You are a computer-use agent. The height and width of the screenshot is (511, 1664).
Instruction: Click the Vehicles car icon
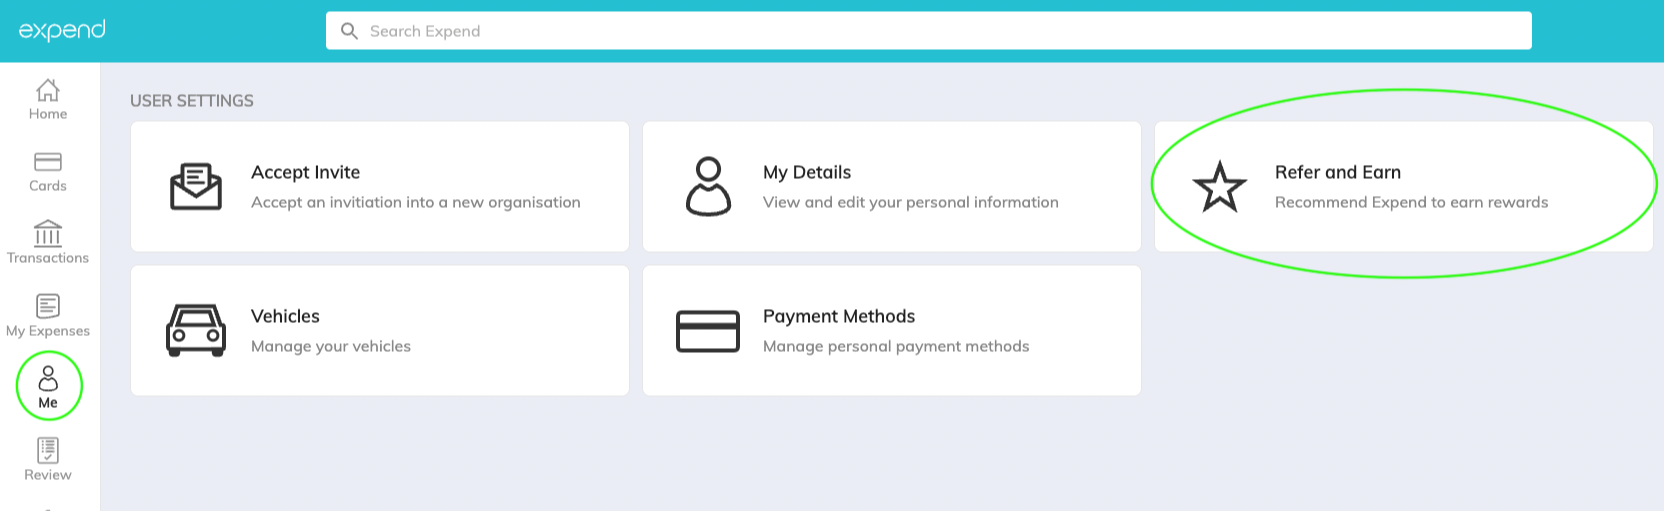click(x=196, y=331)
